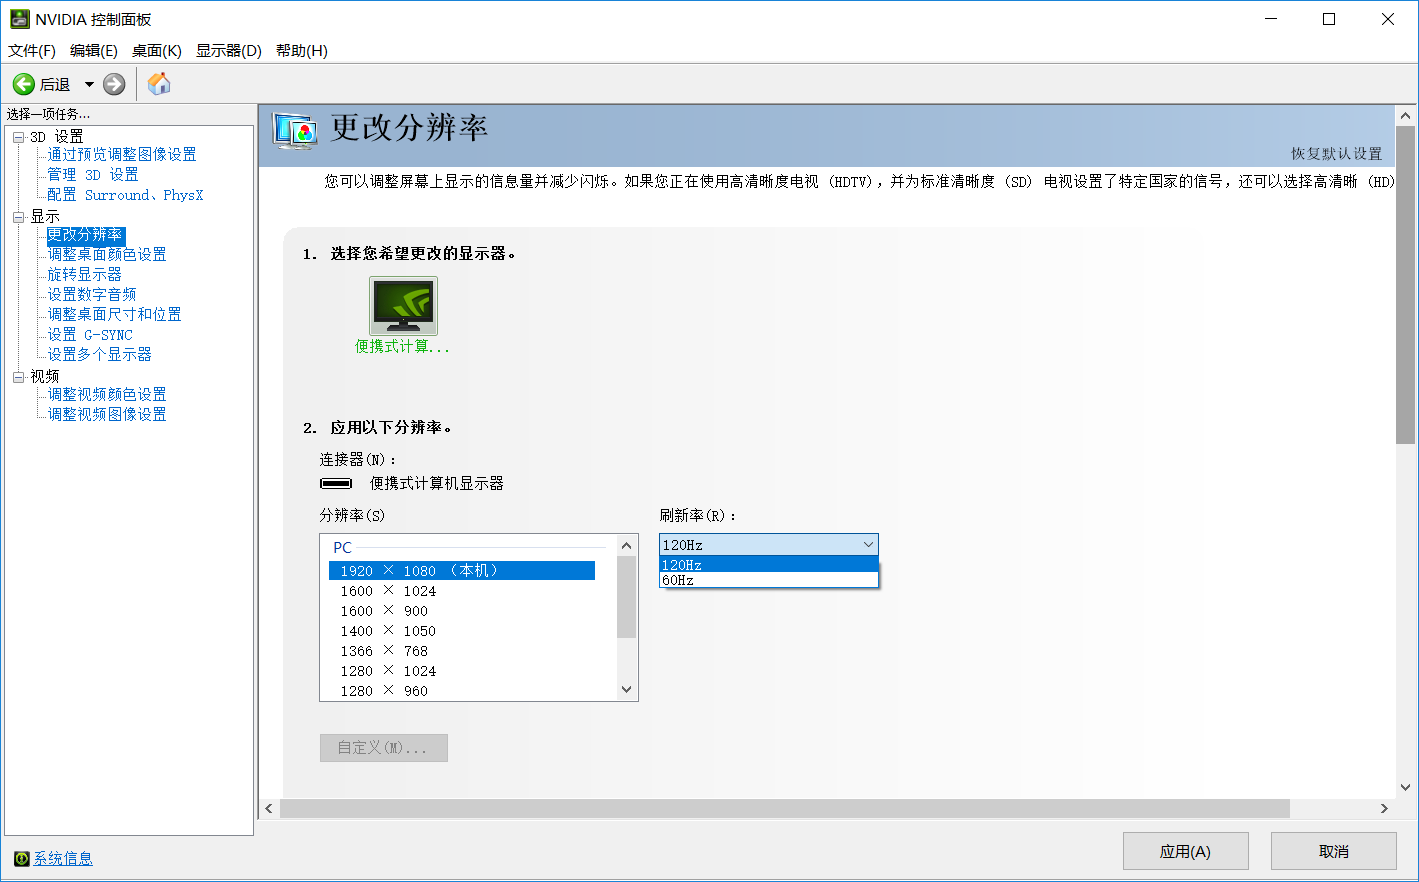The image size is (1419, 882).
Task: Open the 桌面(K) menu
Action: tap(157, 51)
